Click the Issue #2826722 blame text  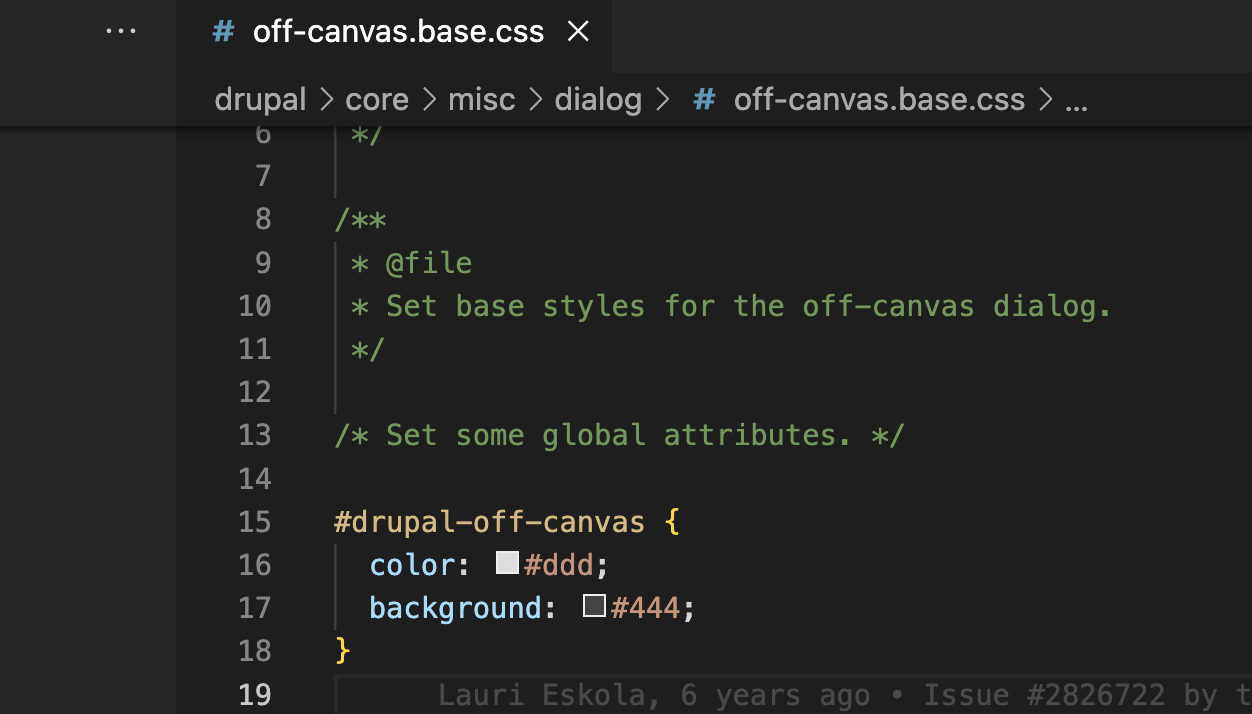tap(1043, 695)
